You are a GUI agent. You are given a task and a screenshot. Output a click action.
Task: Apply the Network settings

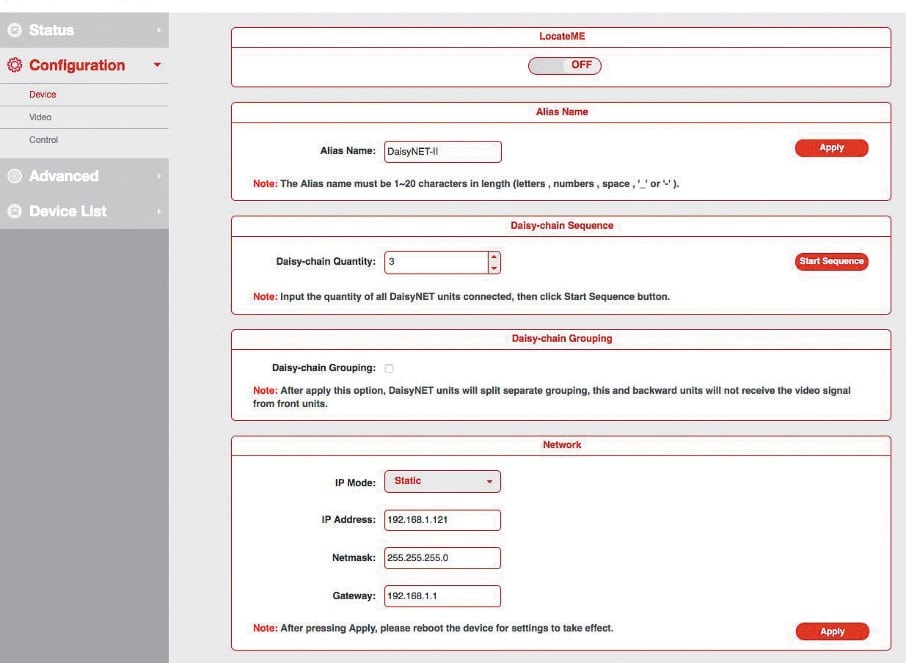pos(832,631)
